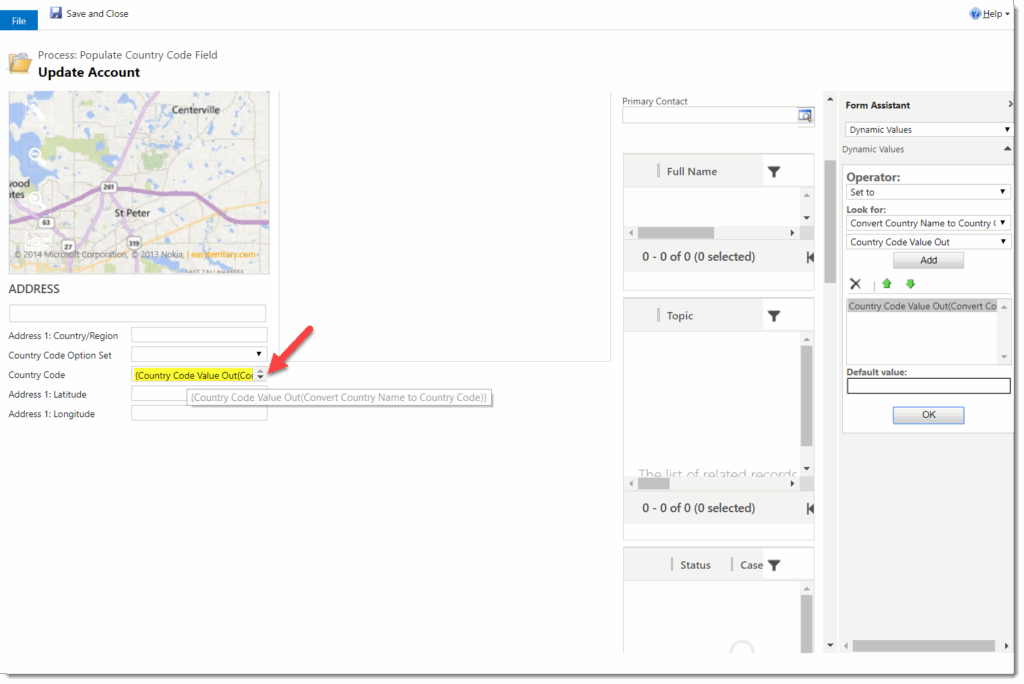Jump to first record in Full Name list
The width and height of the screenshot is (1024, 684).
coord(809,256)
